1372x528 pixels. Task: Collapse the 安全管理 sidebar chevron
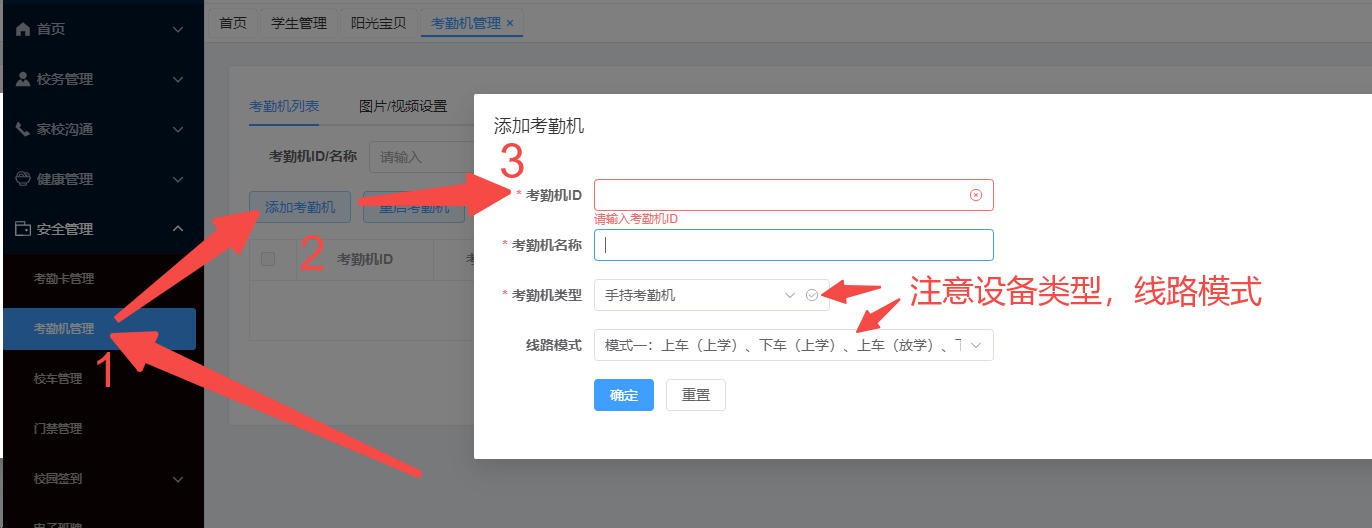coord(178,229)
